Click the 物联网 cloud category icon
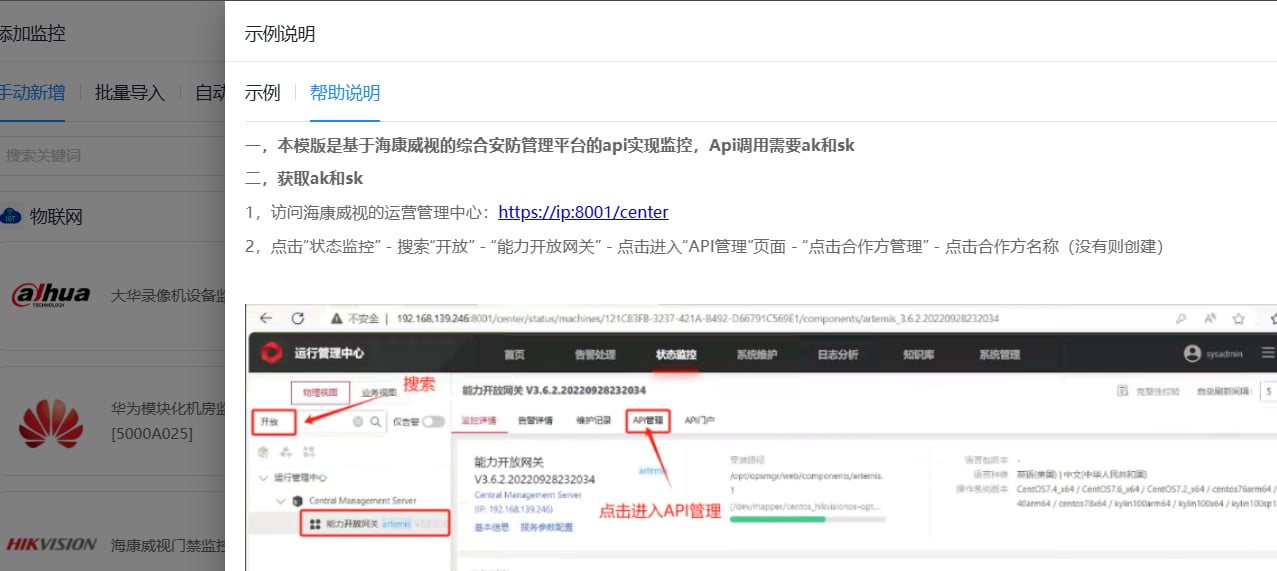The height and width of the screenshot is (571, 1277). pos(12,217)
